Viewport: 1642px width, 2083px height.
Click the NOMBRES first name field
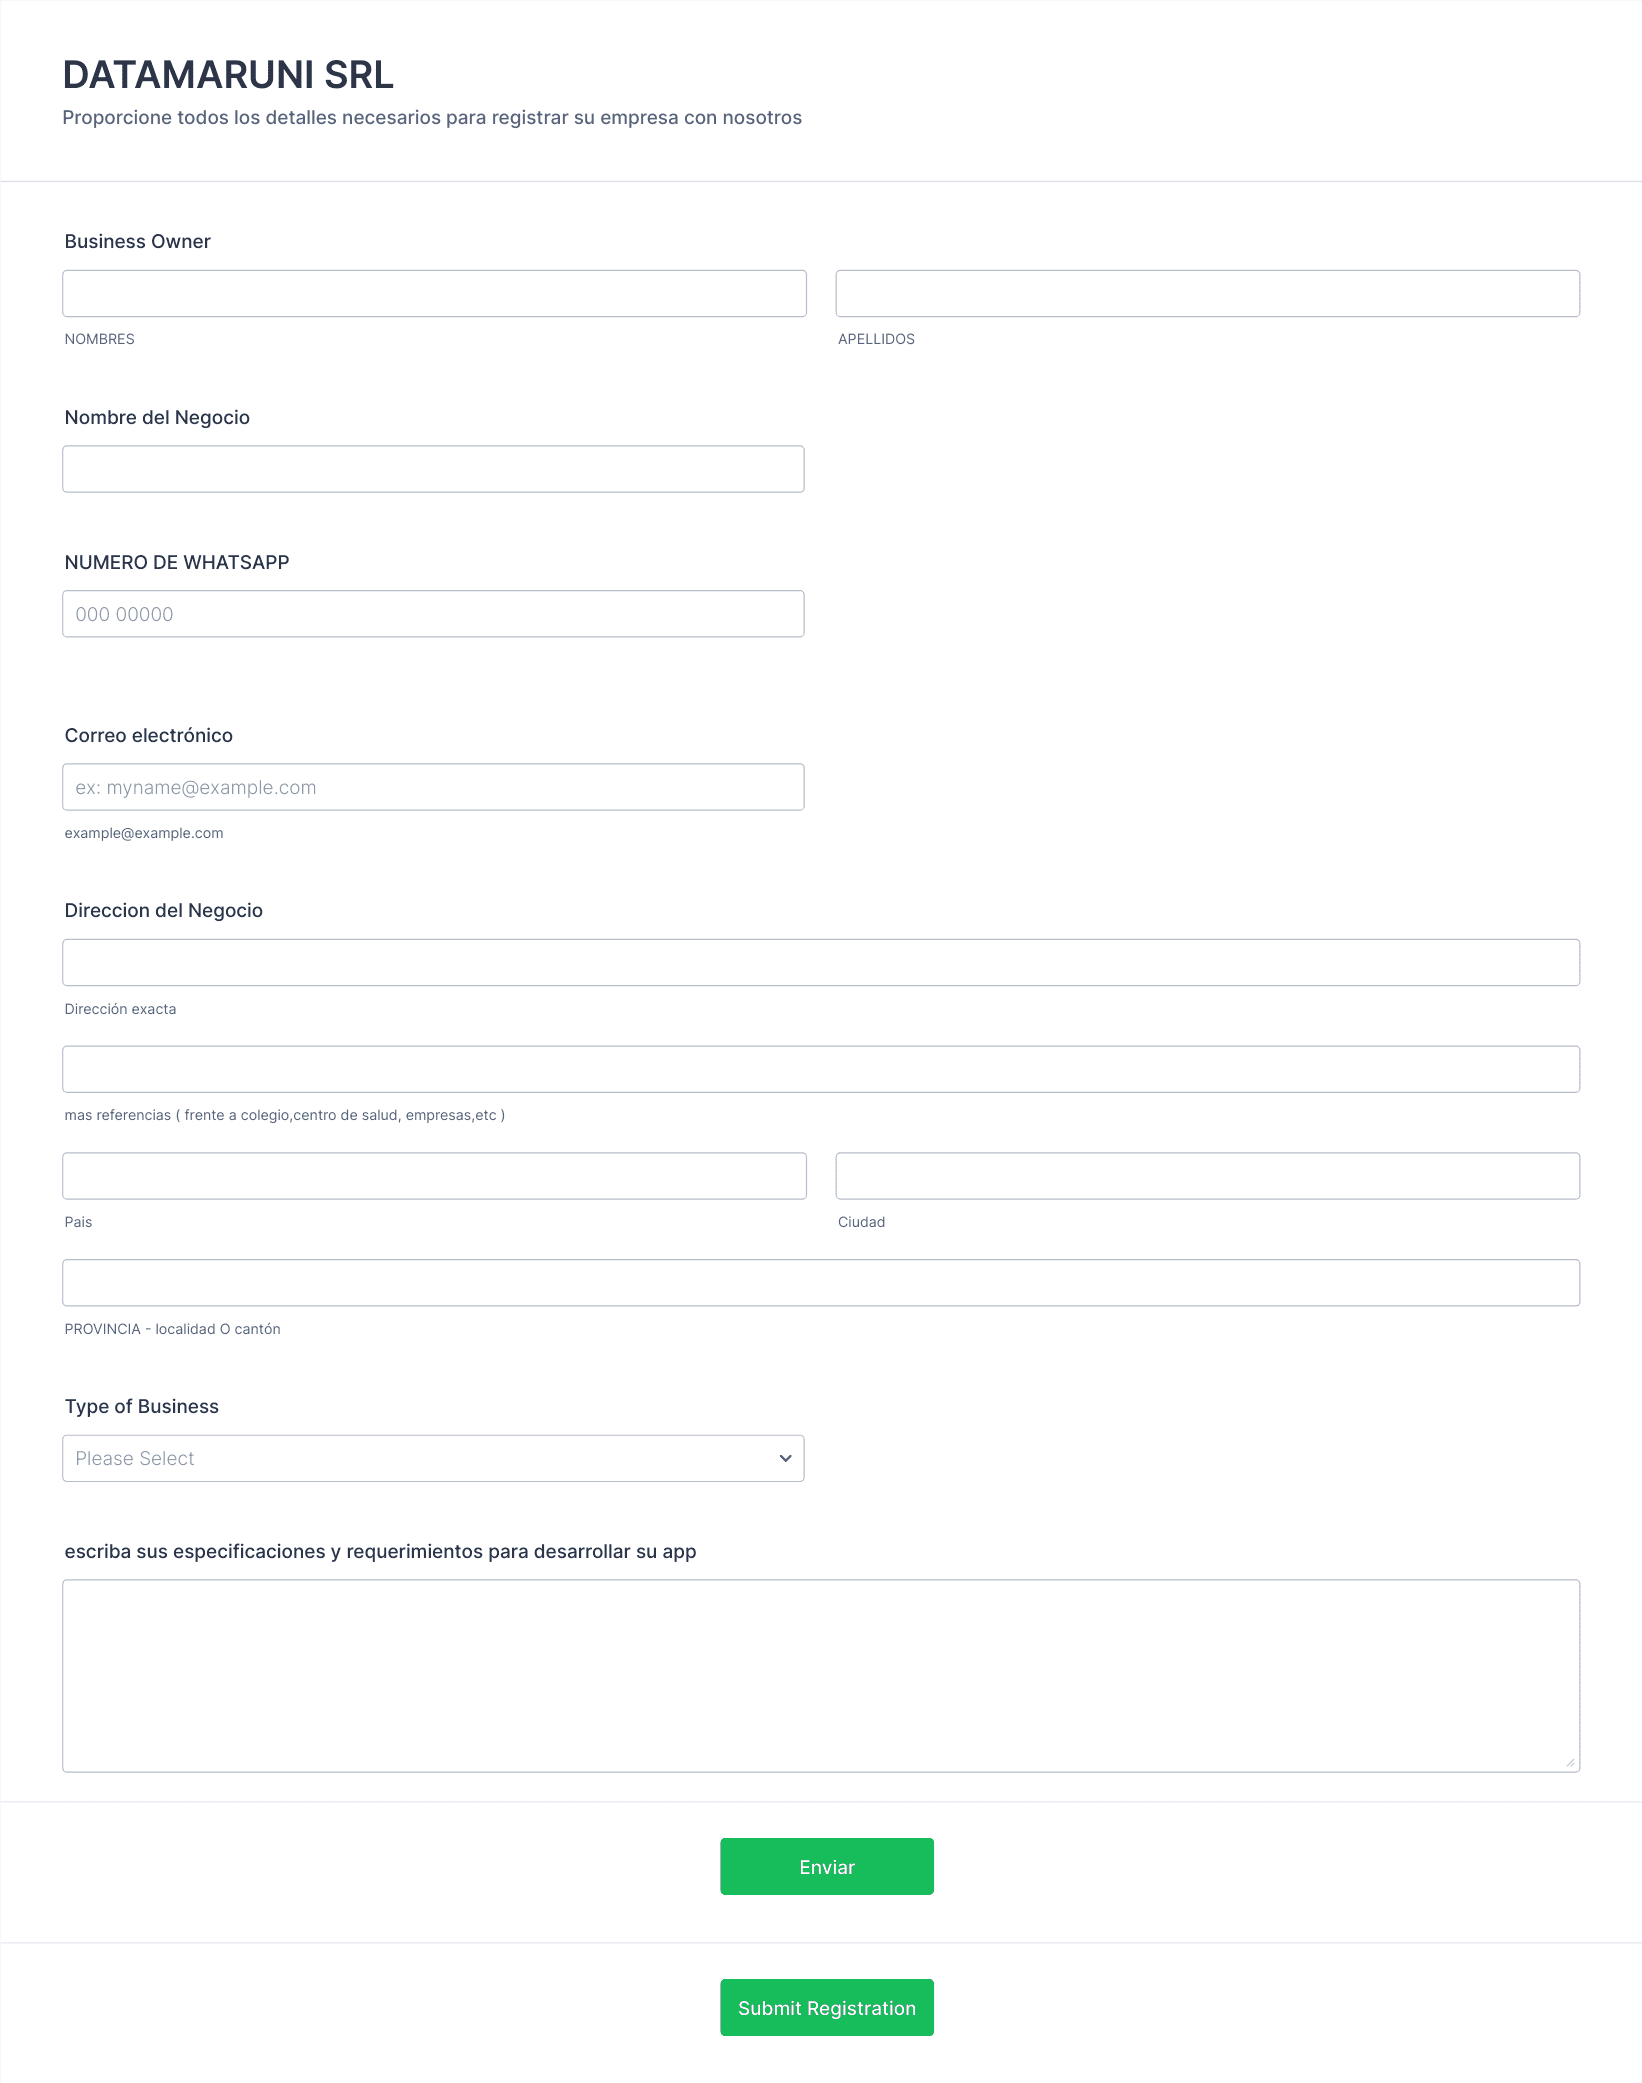point(434,293)
